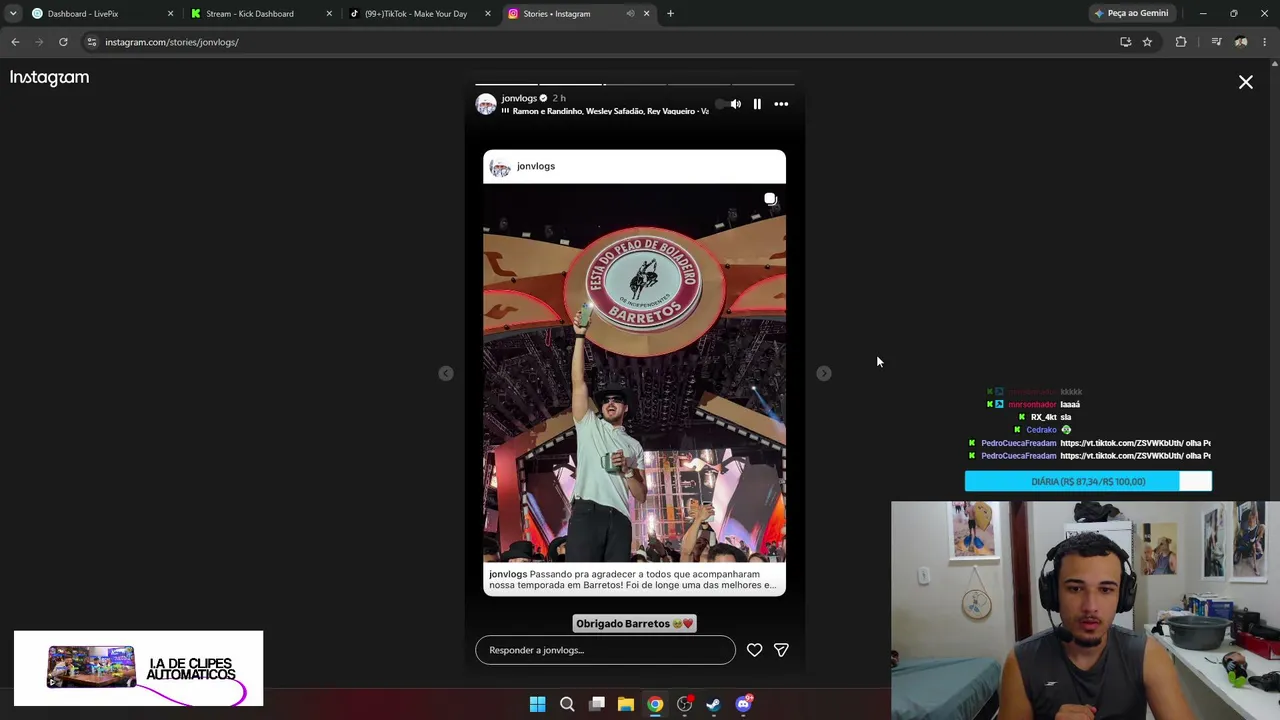Click the 'Responder a jonvlogs...' reply field
Viewport: 1280px width, 720px height.
coord(605,650)
